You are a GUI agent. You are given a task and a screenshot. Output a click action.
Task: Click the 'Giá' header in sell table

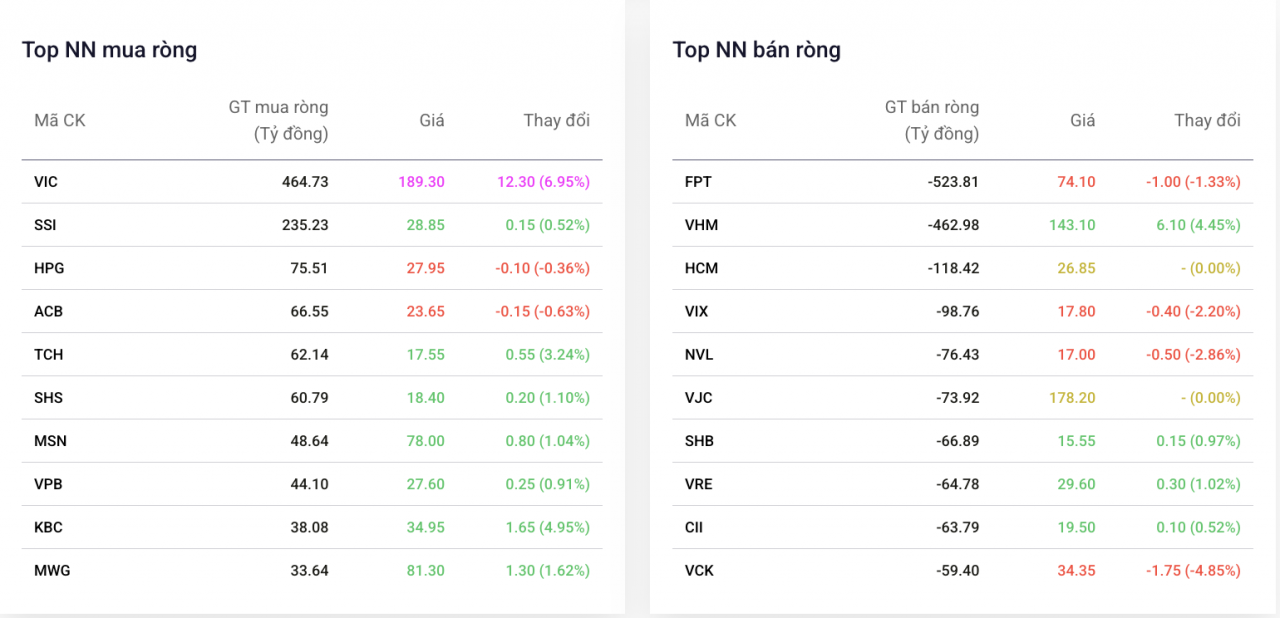(x=1082, y=120)
